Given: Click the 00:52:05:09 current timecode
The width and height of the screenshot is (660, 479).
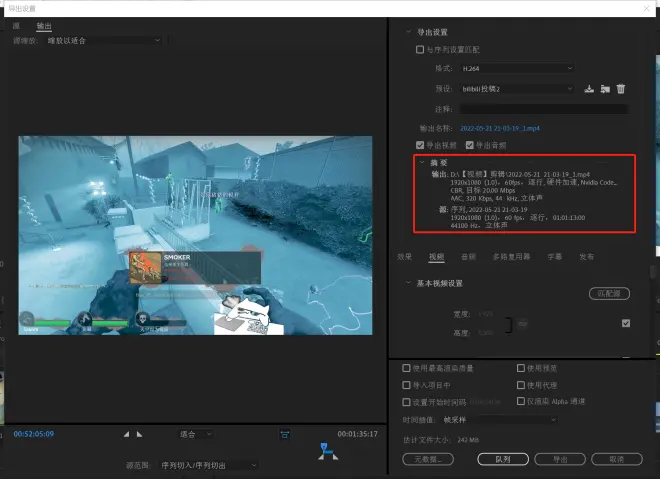Looking at the screenshot, I should tap(34, 434).
